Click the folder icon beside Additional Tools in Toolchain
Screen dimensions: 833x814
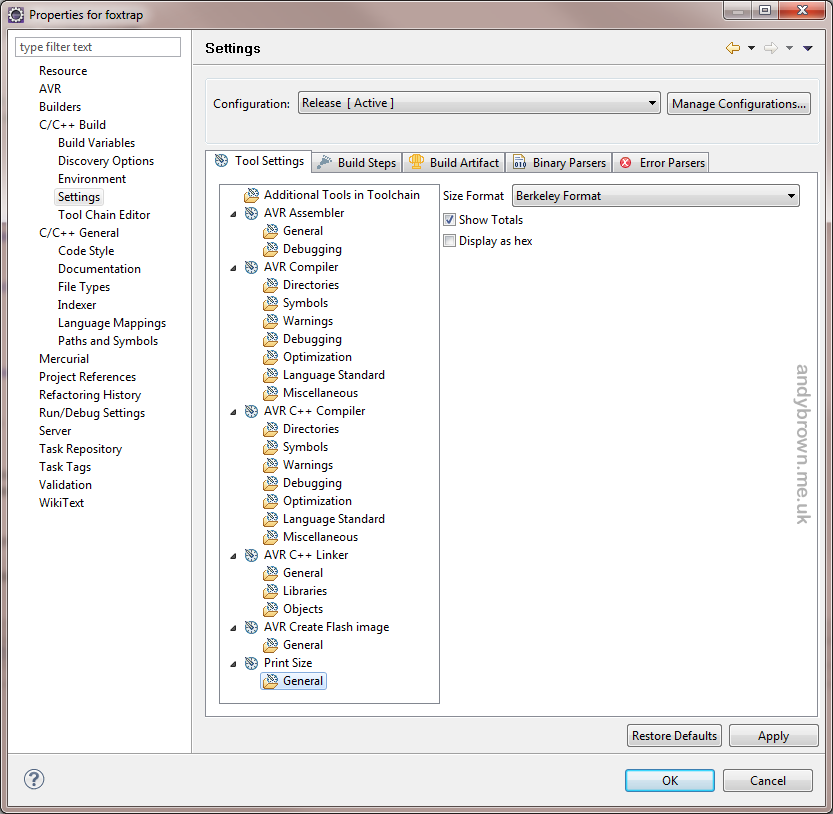[251, 195]
